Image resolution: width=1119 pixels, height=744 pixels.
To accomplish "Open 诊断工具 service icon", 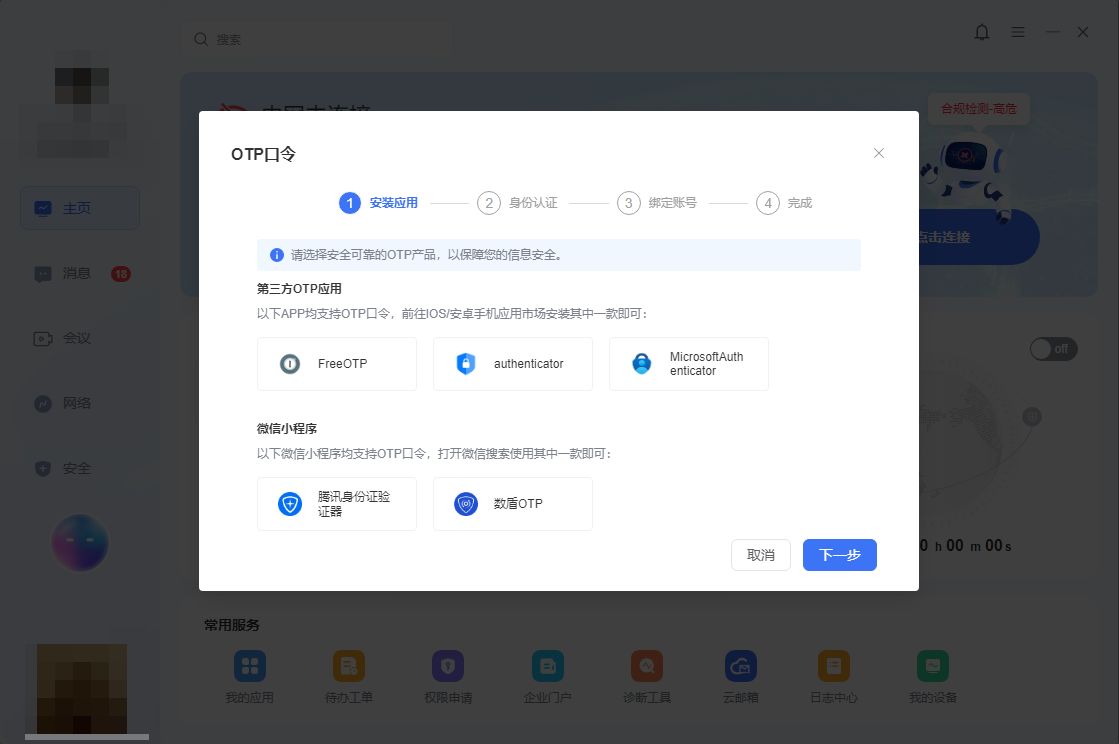I will coord(647,677).
